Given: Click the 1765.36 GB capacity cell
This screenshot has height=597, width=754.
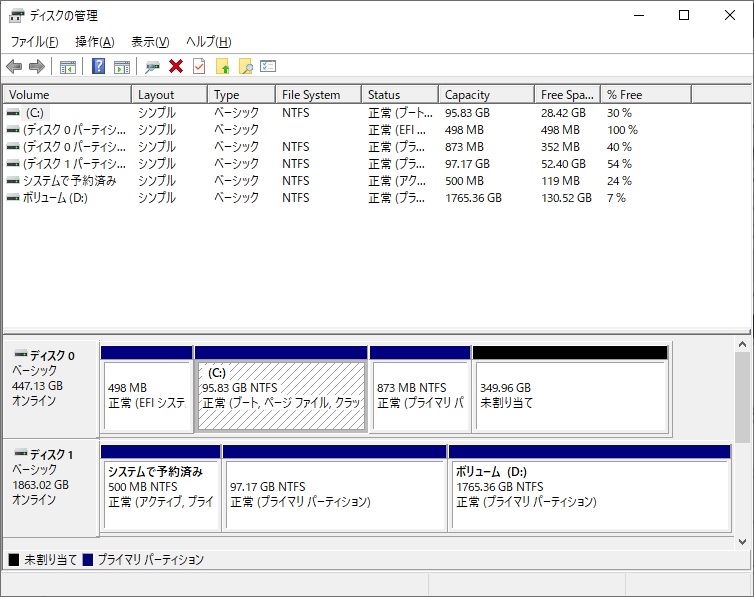Looking at the screenshot, I should click(x=473, y=198).
